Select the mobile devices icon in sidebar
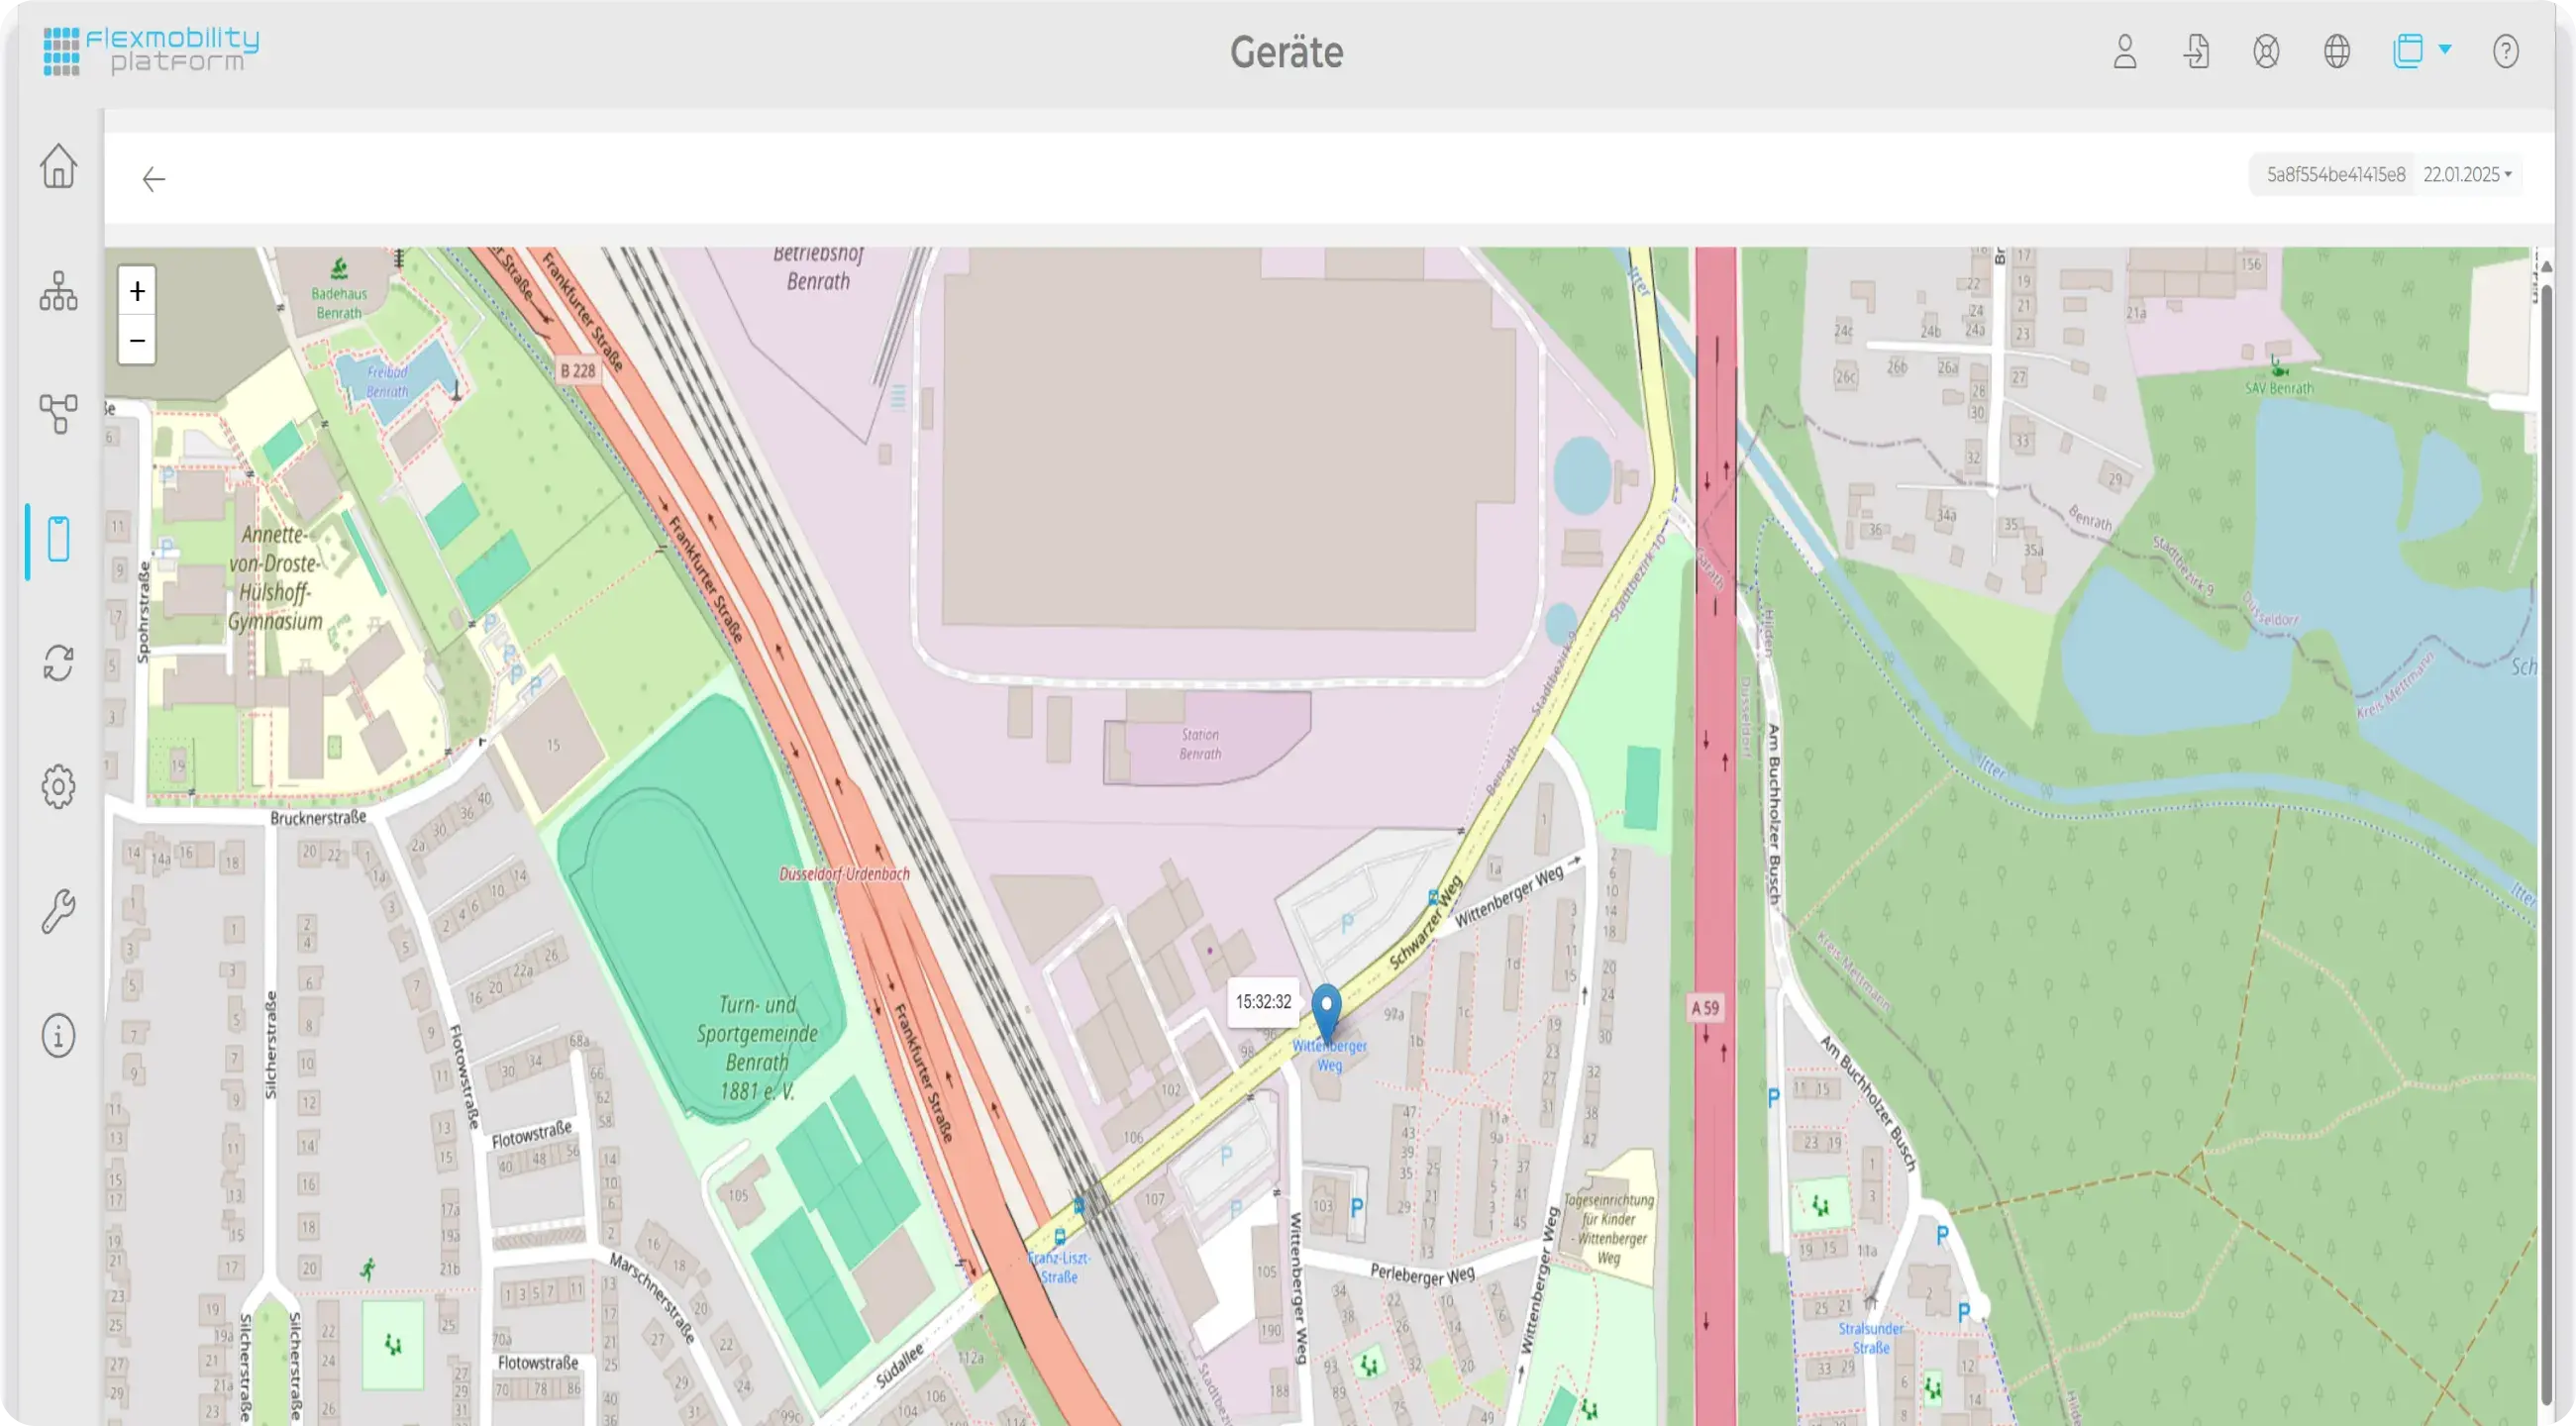The width and height of the screenshot is (2576, 1426). [x=58, y=539]
